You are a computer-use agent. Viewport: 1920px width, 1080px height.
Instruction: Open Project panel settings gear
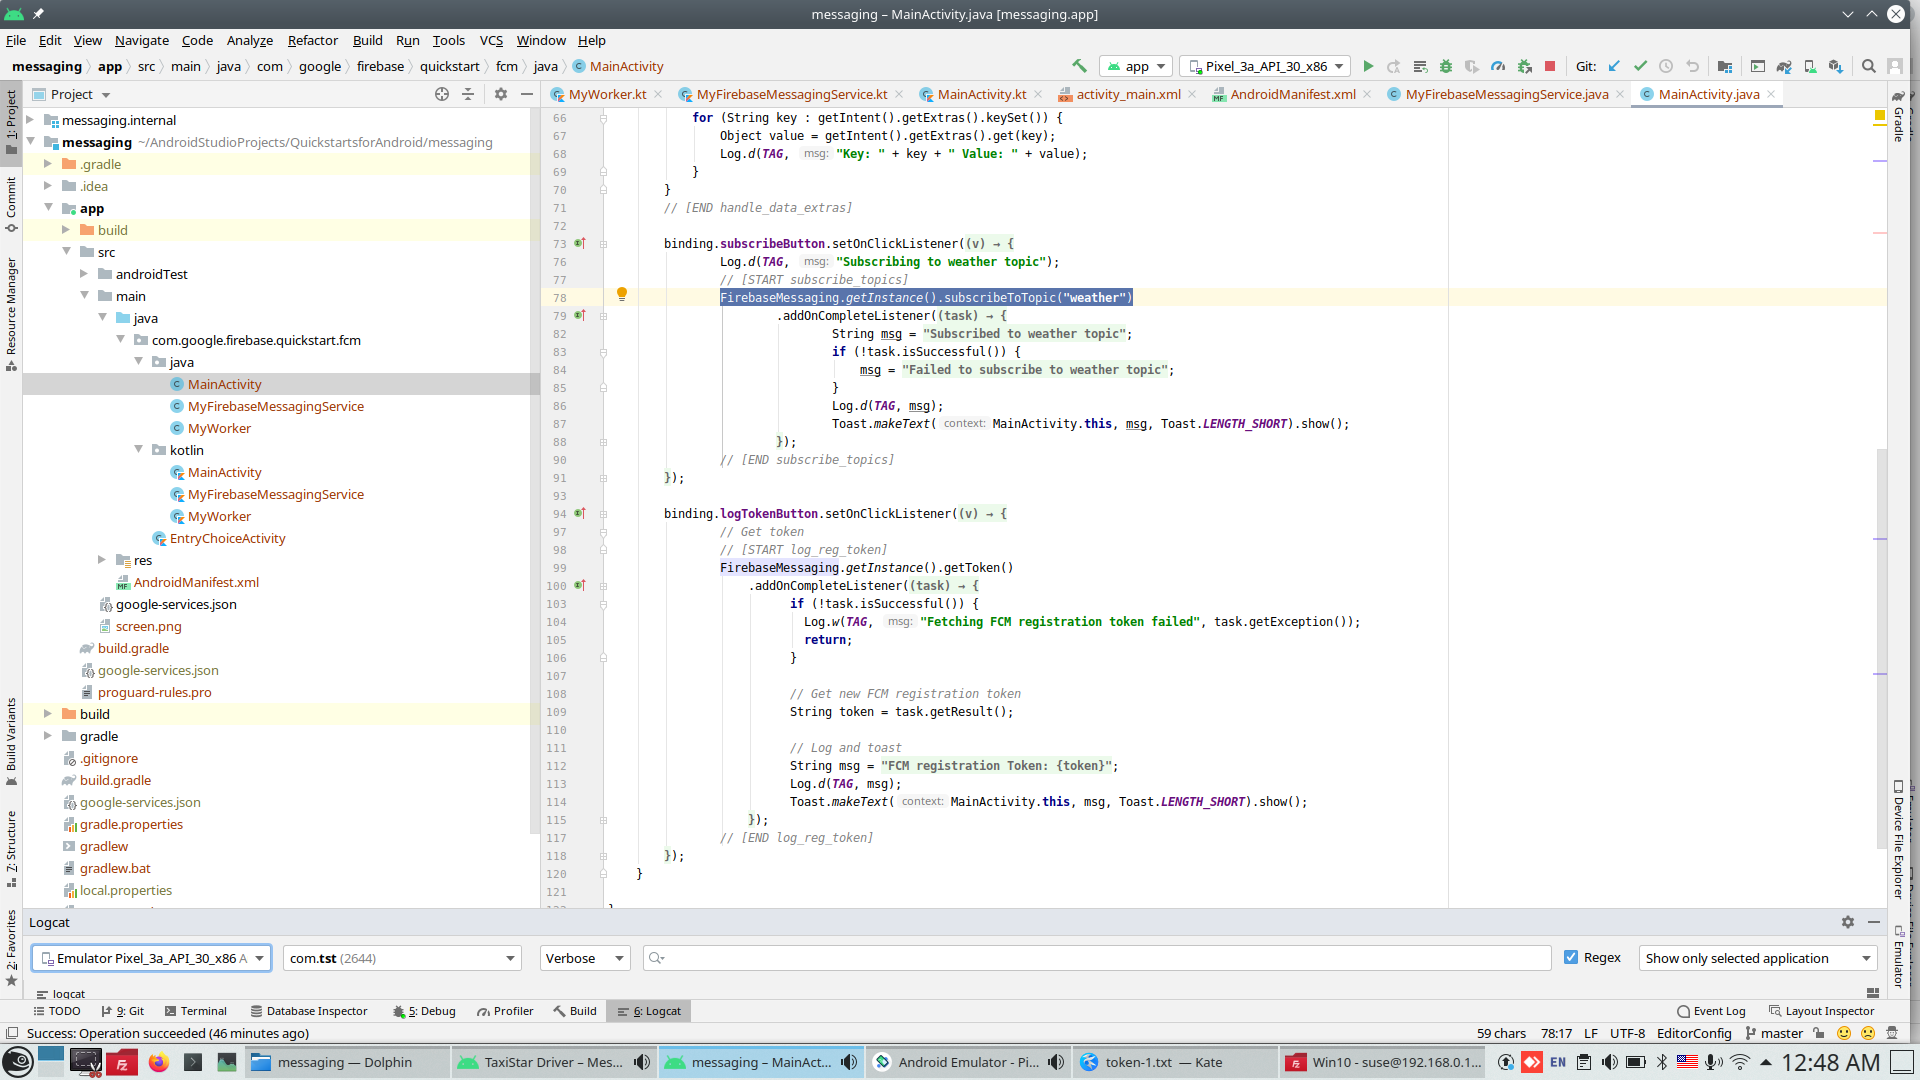(501, 94)
